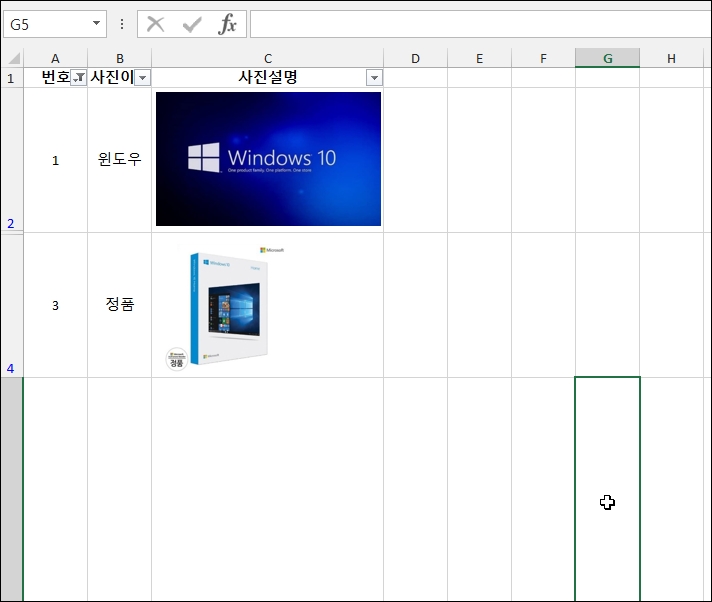Image resolution: width=712 pixels, height=602 pixels.
Task: Click the cell with number 3 in column A
Action: [55, 305]
